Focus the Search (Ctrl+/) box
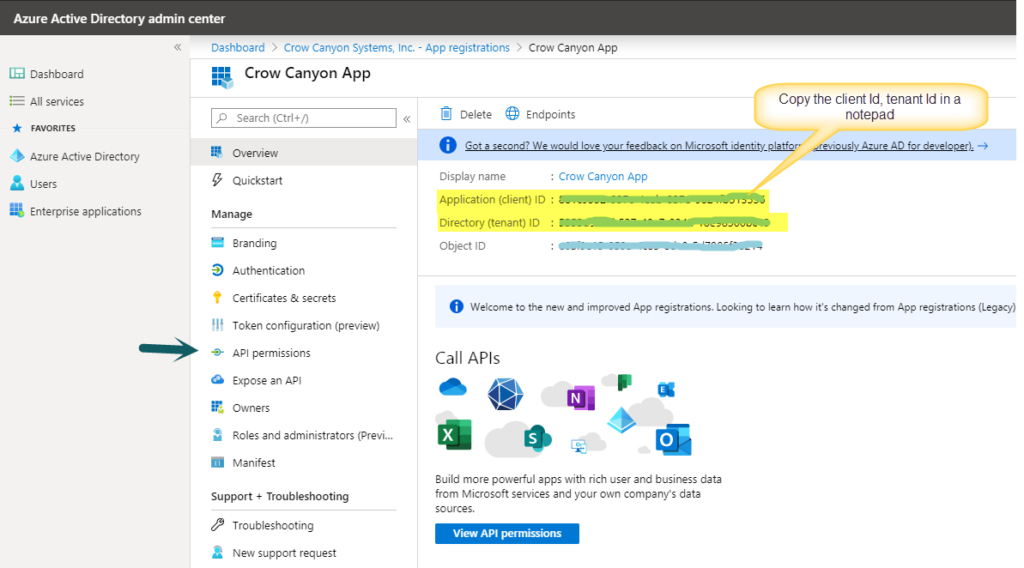This screenshot has height=568, width=1024. [304, 118]
